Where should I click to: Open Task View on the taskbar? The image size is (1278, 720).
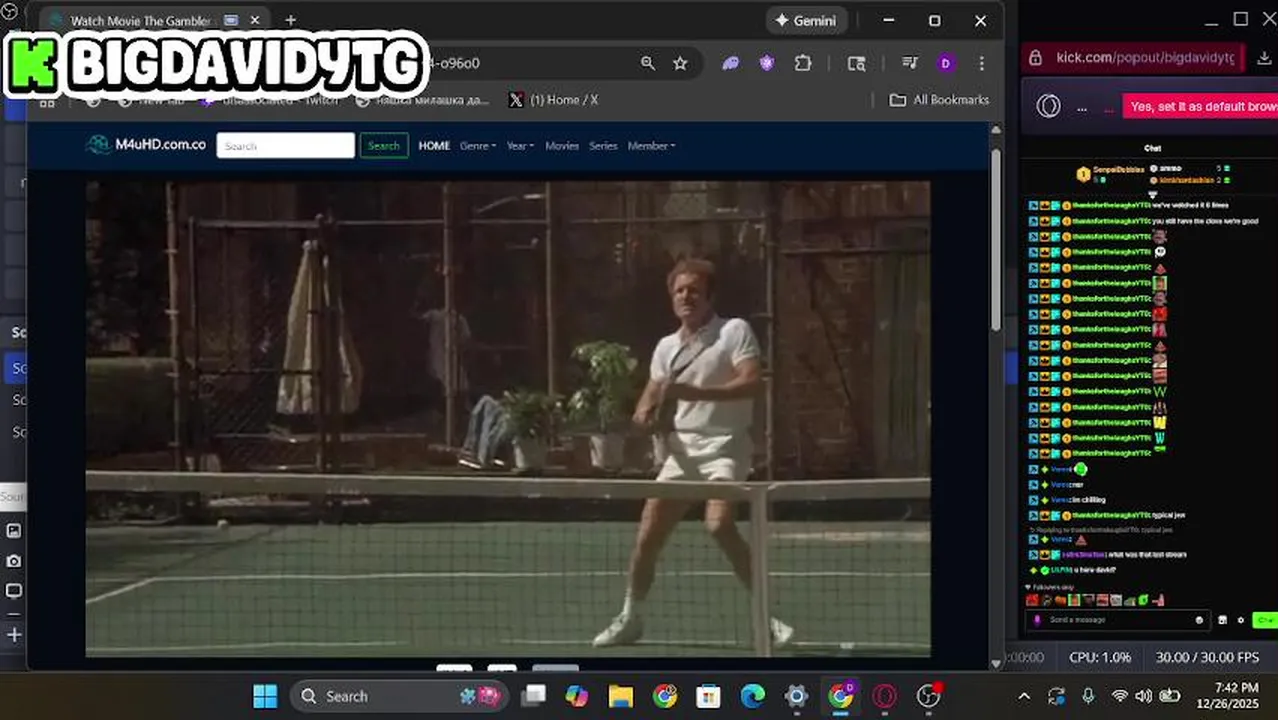click(x=534, y=696)
